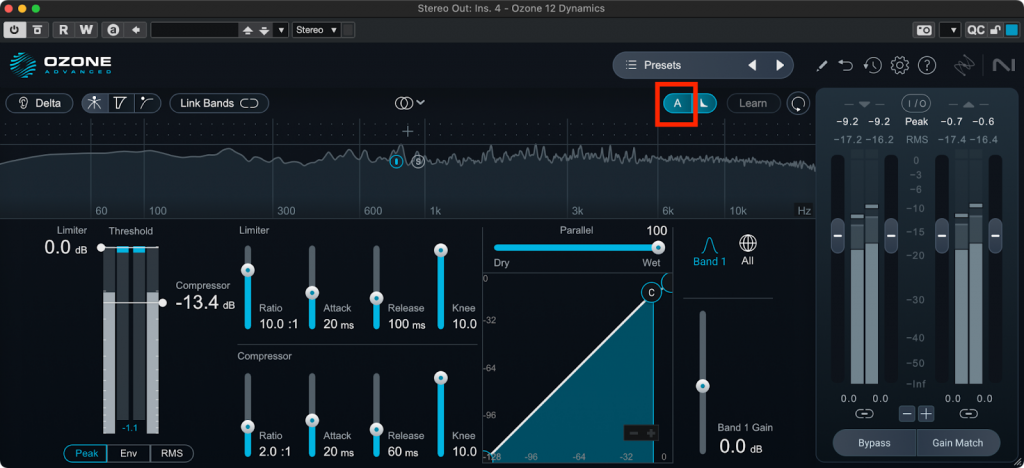Screen dimensions: 1024x468
Task: Select Env detection mode
Action: [128, 453]
